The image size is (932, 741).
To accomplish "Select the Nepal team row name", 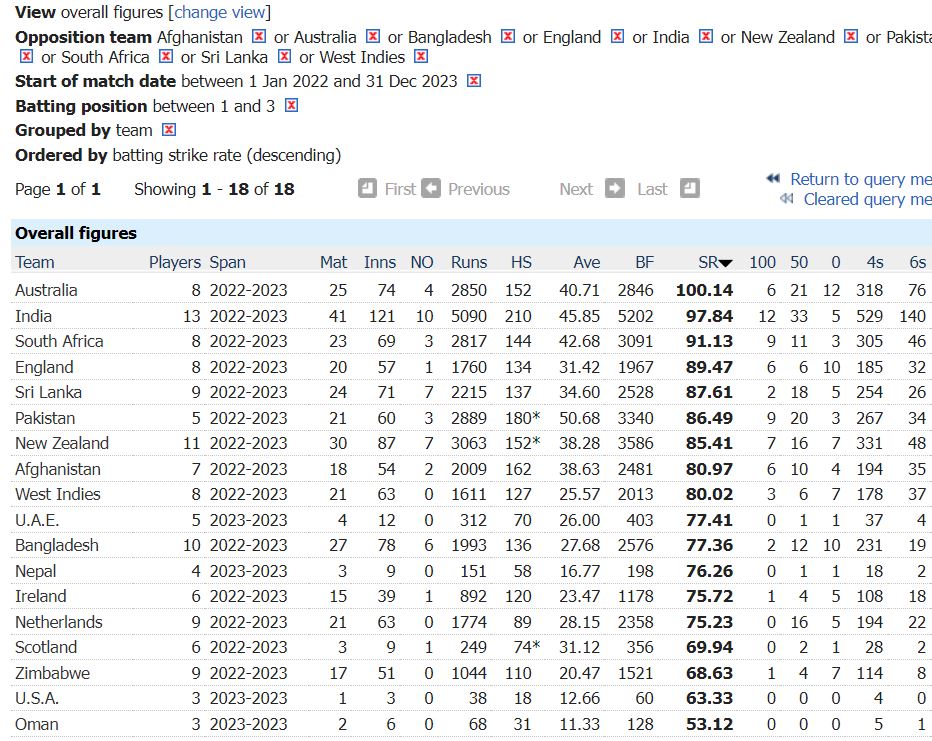I will click(36, 572).
